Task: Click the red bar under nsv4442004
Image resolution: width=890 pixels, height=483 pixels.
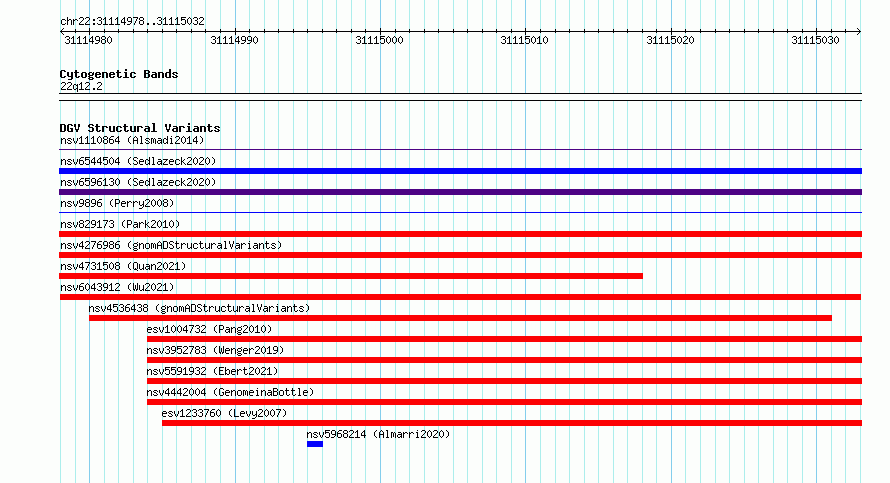Action: 505,402
